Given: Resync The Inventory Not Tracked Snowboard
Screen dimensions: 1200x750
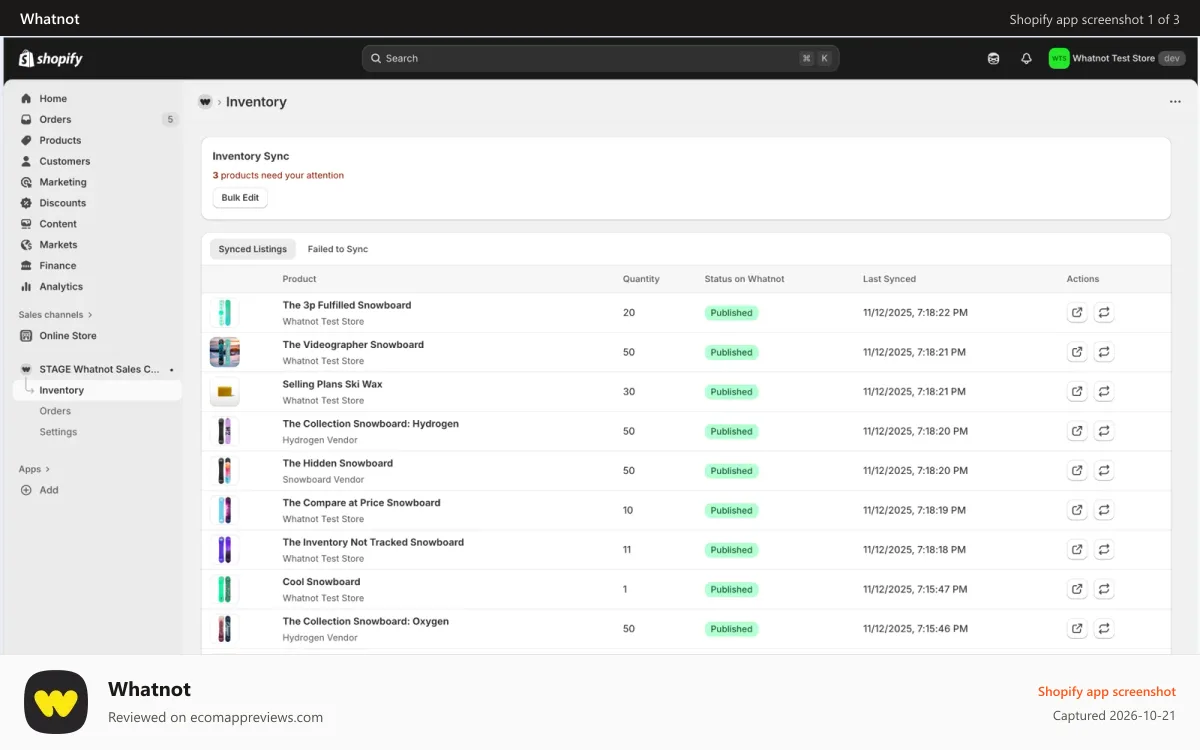Looking at the screenshot, I should pos(1104,550).
